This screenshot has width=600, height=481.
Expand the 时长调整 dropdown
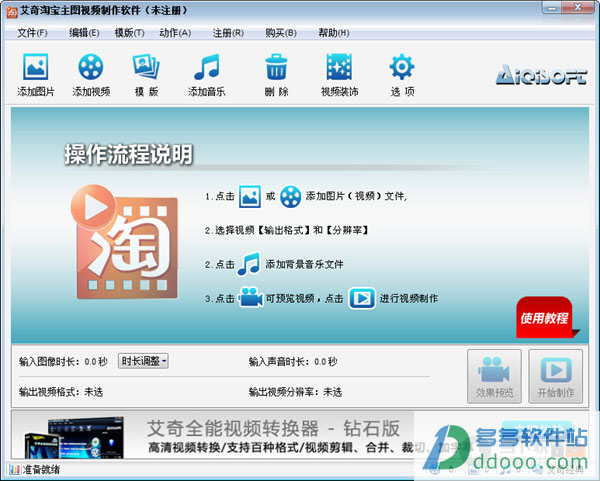(x=143, y=361)
